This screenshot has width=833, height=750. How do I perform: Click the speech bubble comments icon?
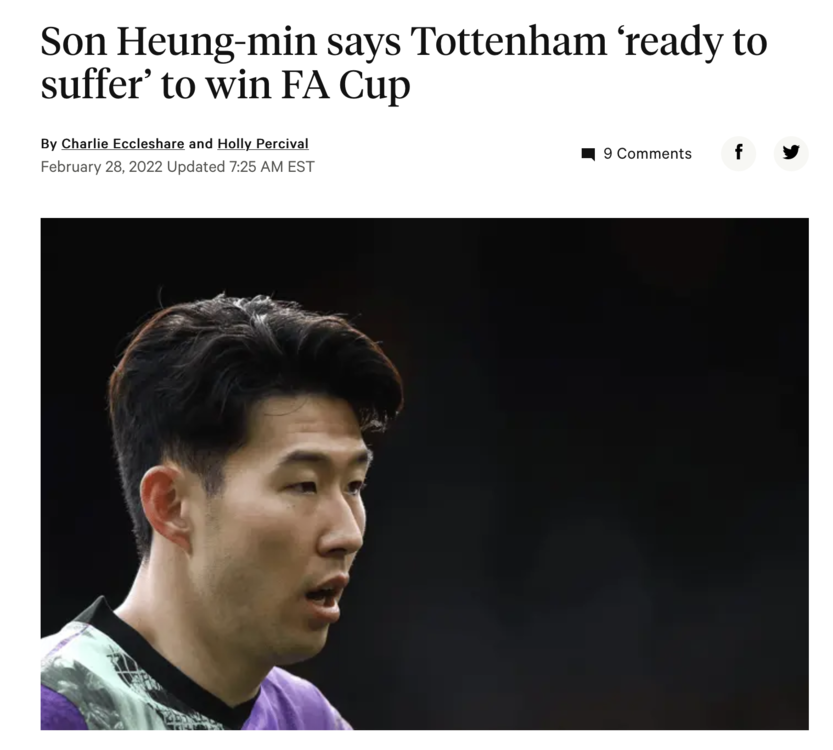point(588,155)
